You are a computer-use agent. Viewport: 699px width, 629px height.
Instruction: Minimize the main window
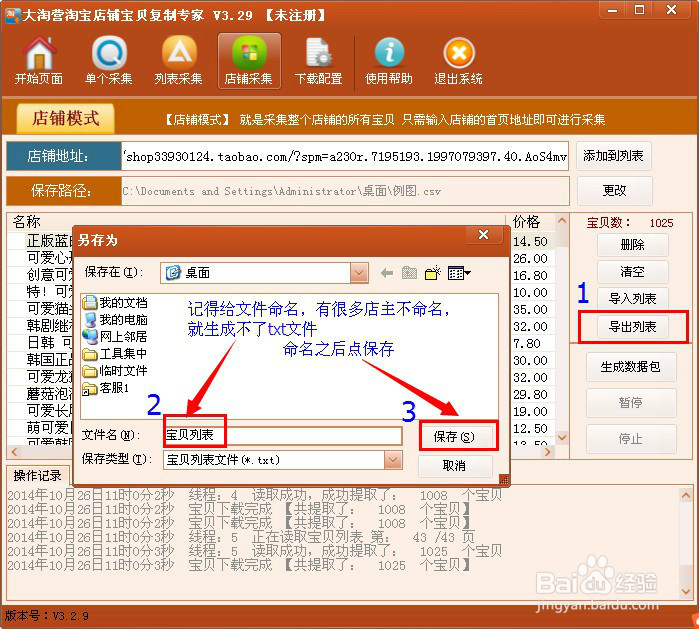point(613,10)
